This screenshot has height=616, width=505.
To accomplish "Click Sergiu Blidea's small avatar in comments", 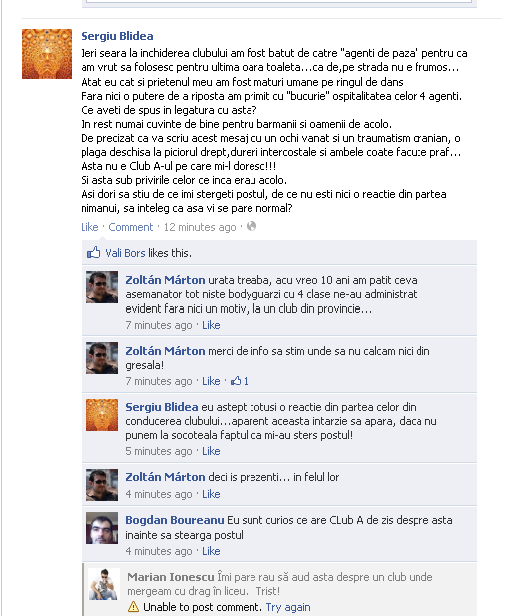I will pyautogui.click(x=102, y=415).
